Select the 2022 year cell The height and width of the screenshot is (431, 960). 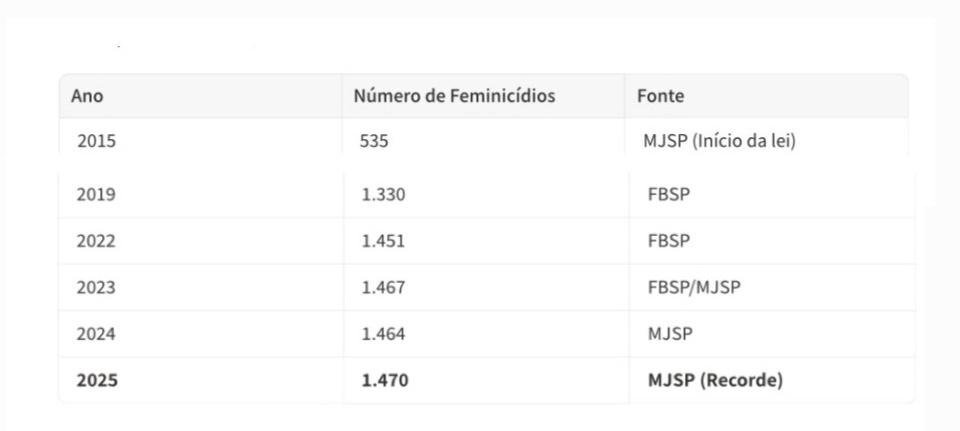96,241
